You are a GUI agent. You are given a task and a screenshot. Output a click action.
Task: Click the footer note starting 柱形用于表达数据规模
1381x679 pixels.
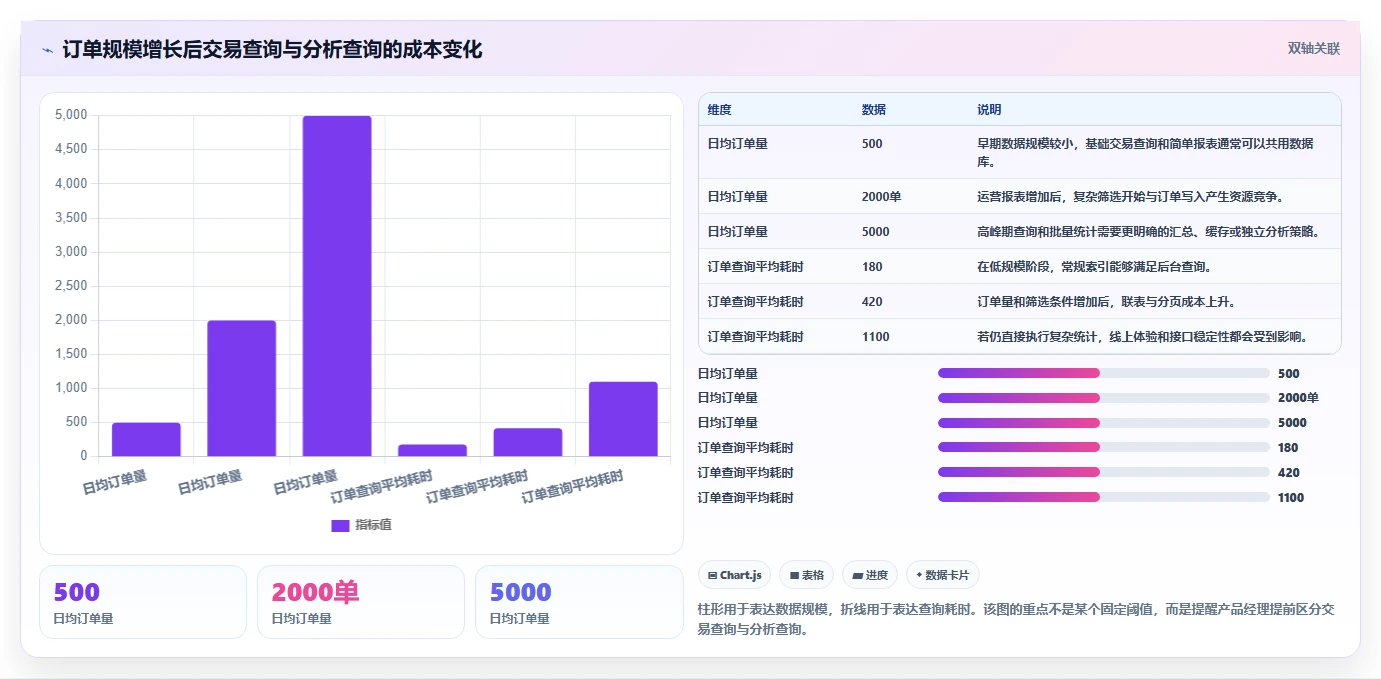click(1016, 619)
